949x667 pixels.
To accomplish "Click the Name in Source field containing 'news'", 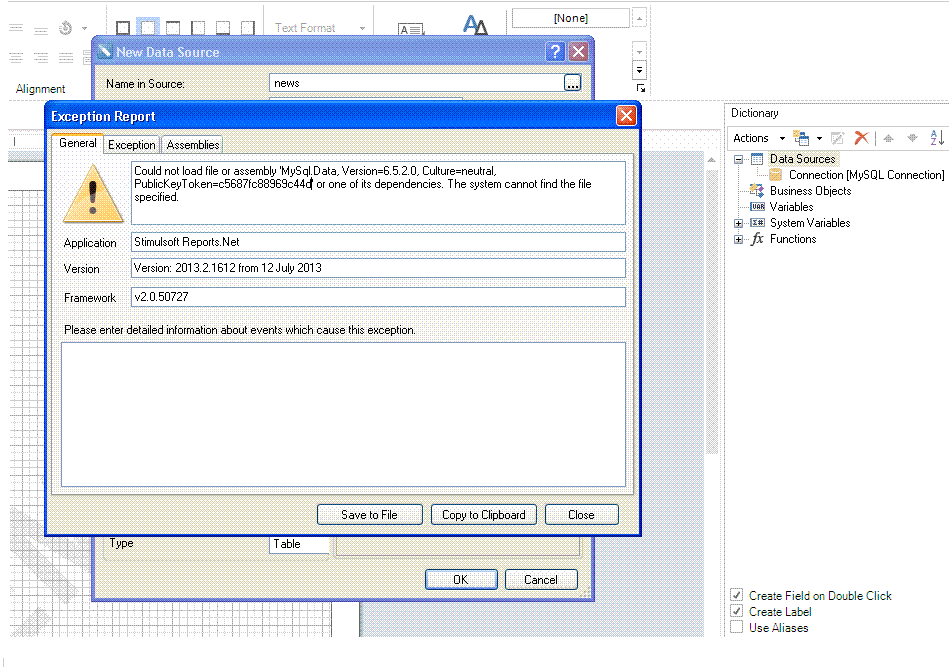I will pos(417,83).
